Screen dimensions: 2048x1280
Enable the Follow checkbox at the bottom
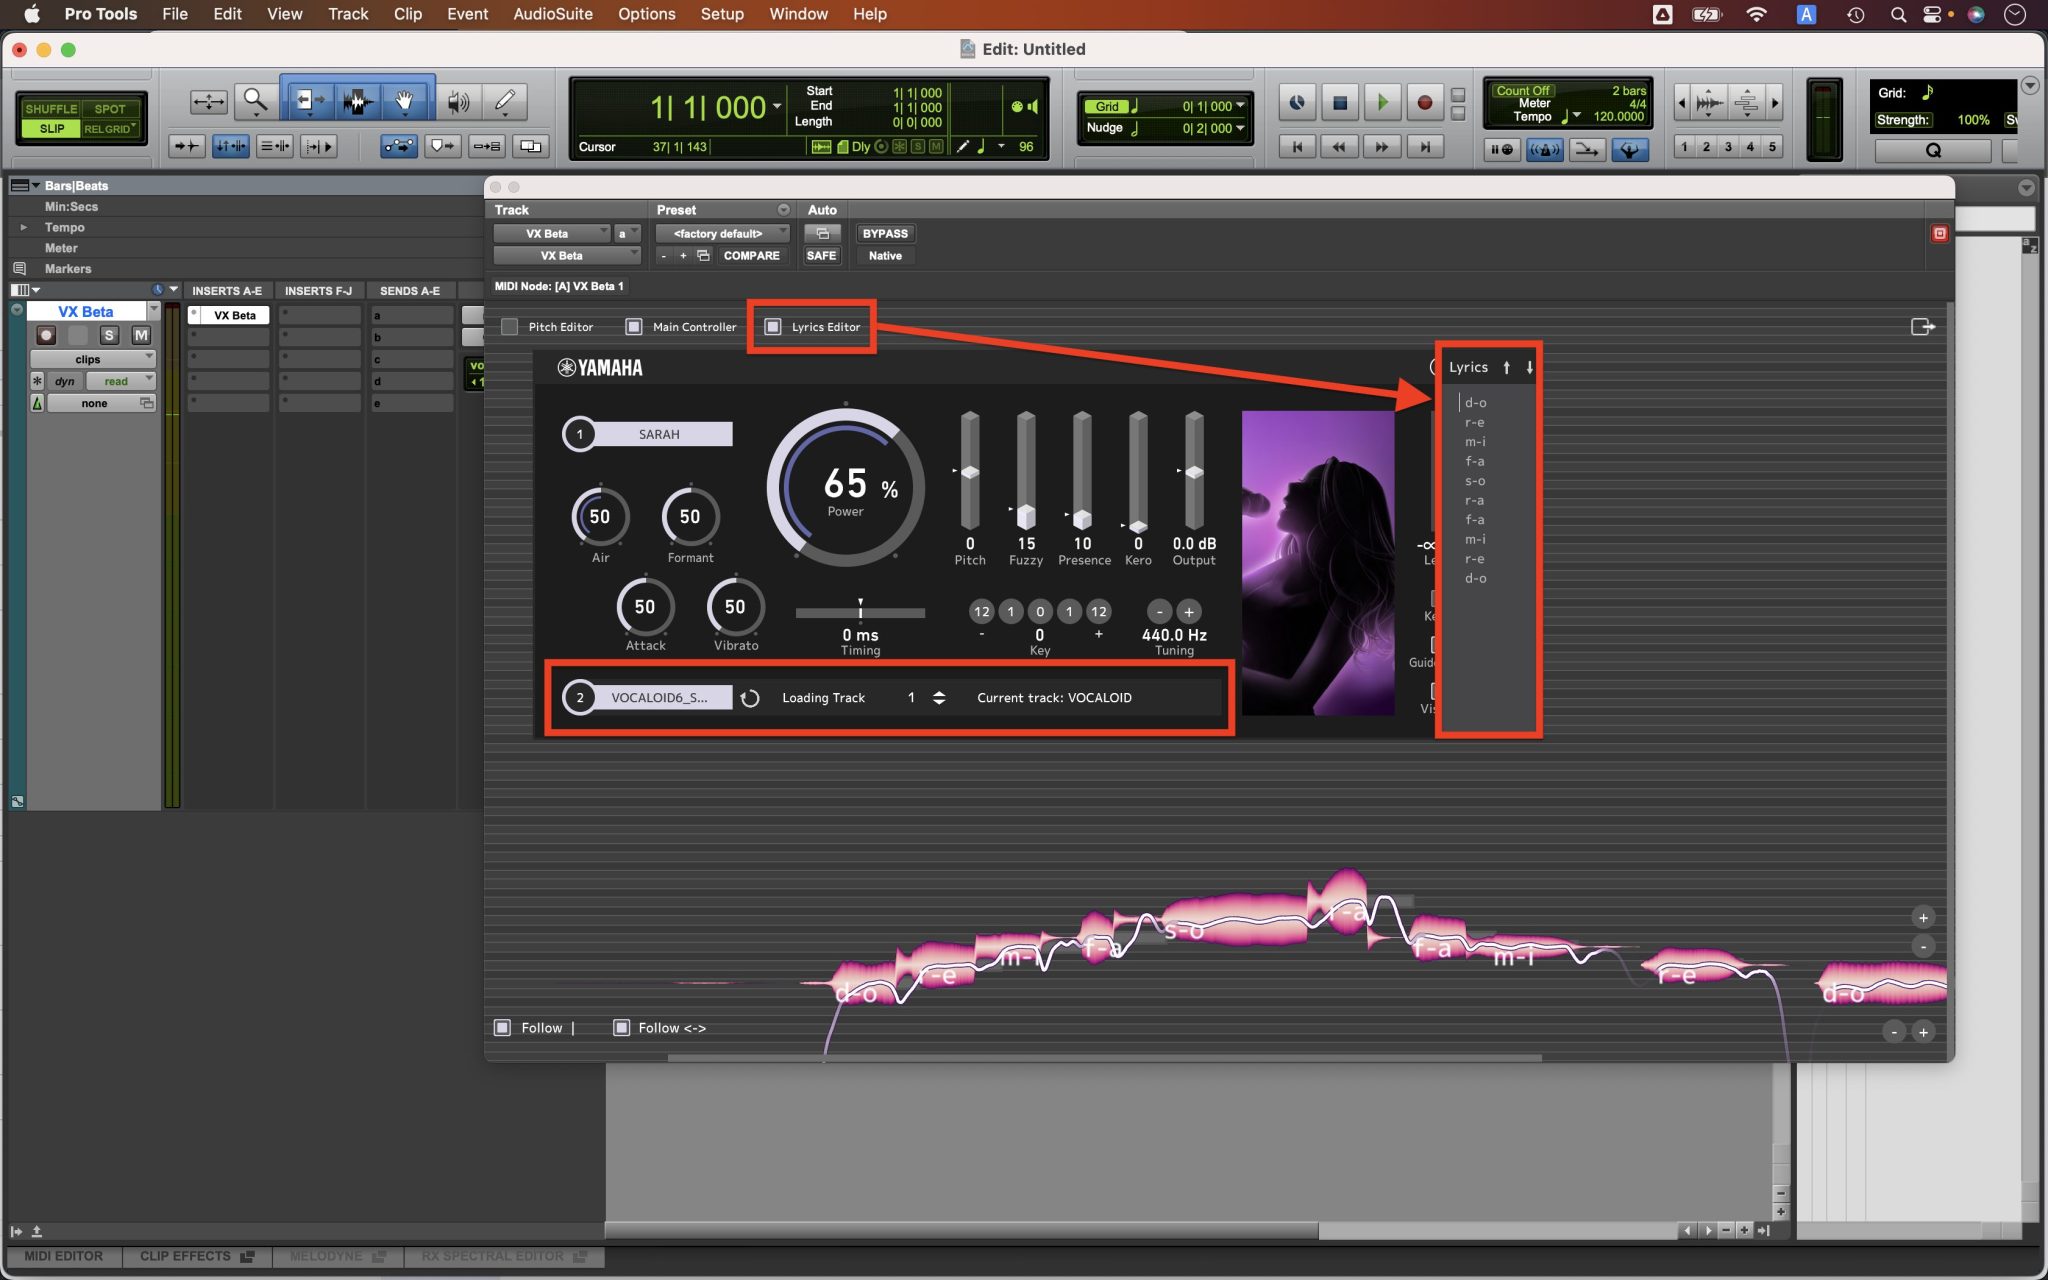click(503, 1027)
